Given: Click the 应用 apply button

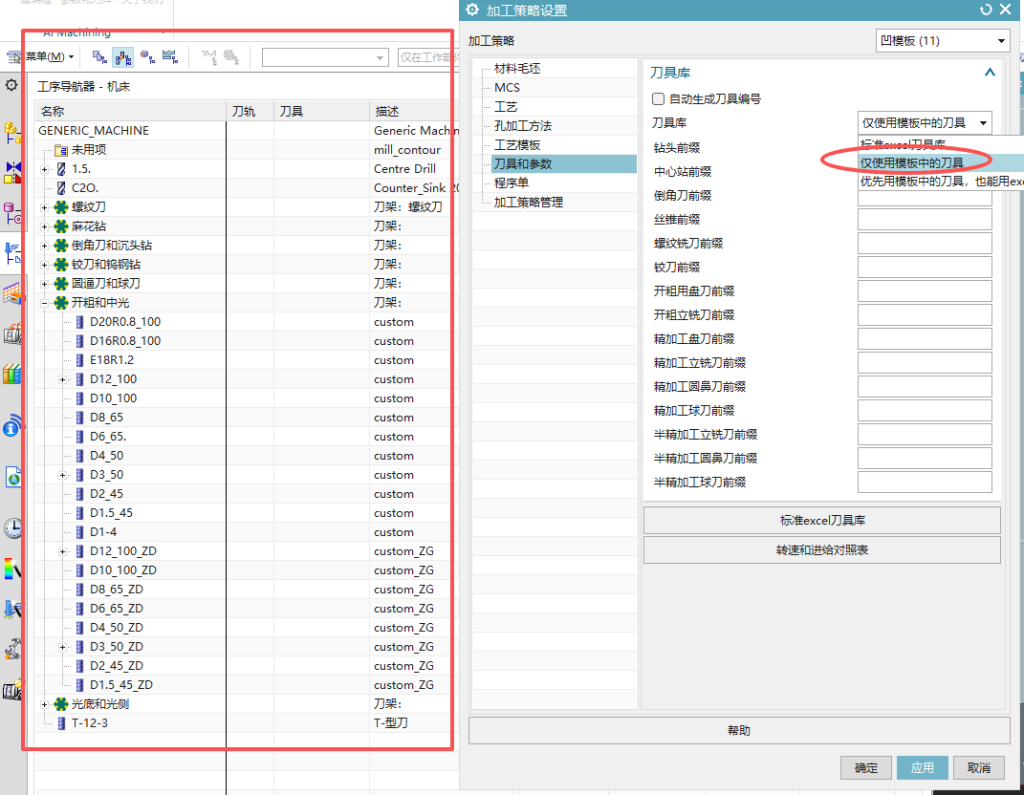Looking at the screenshot, I should [922, 768].
